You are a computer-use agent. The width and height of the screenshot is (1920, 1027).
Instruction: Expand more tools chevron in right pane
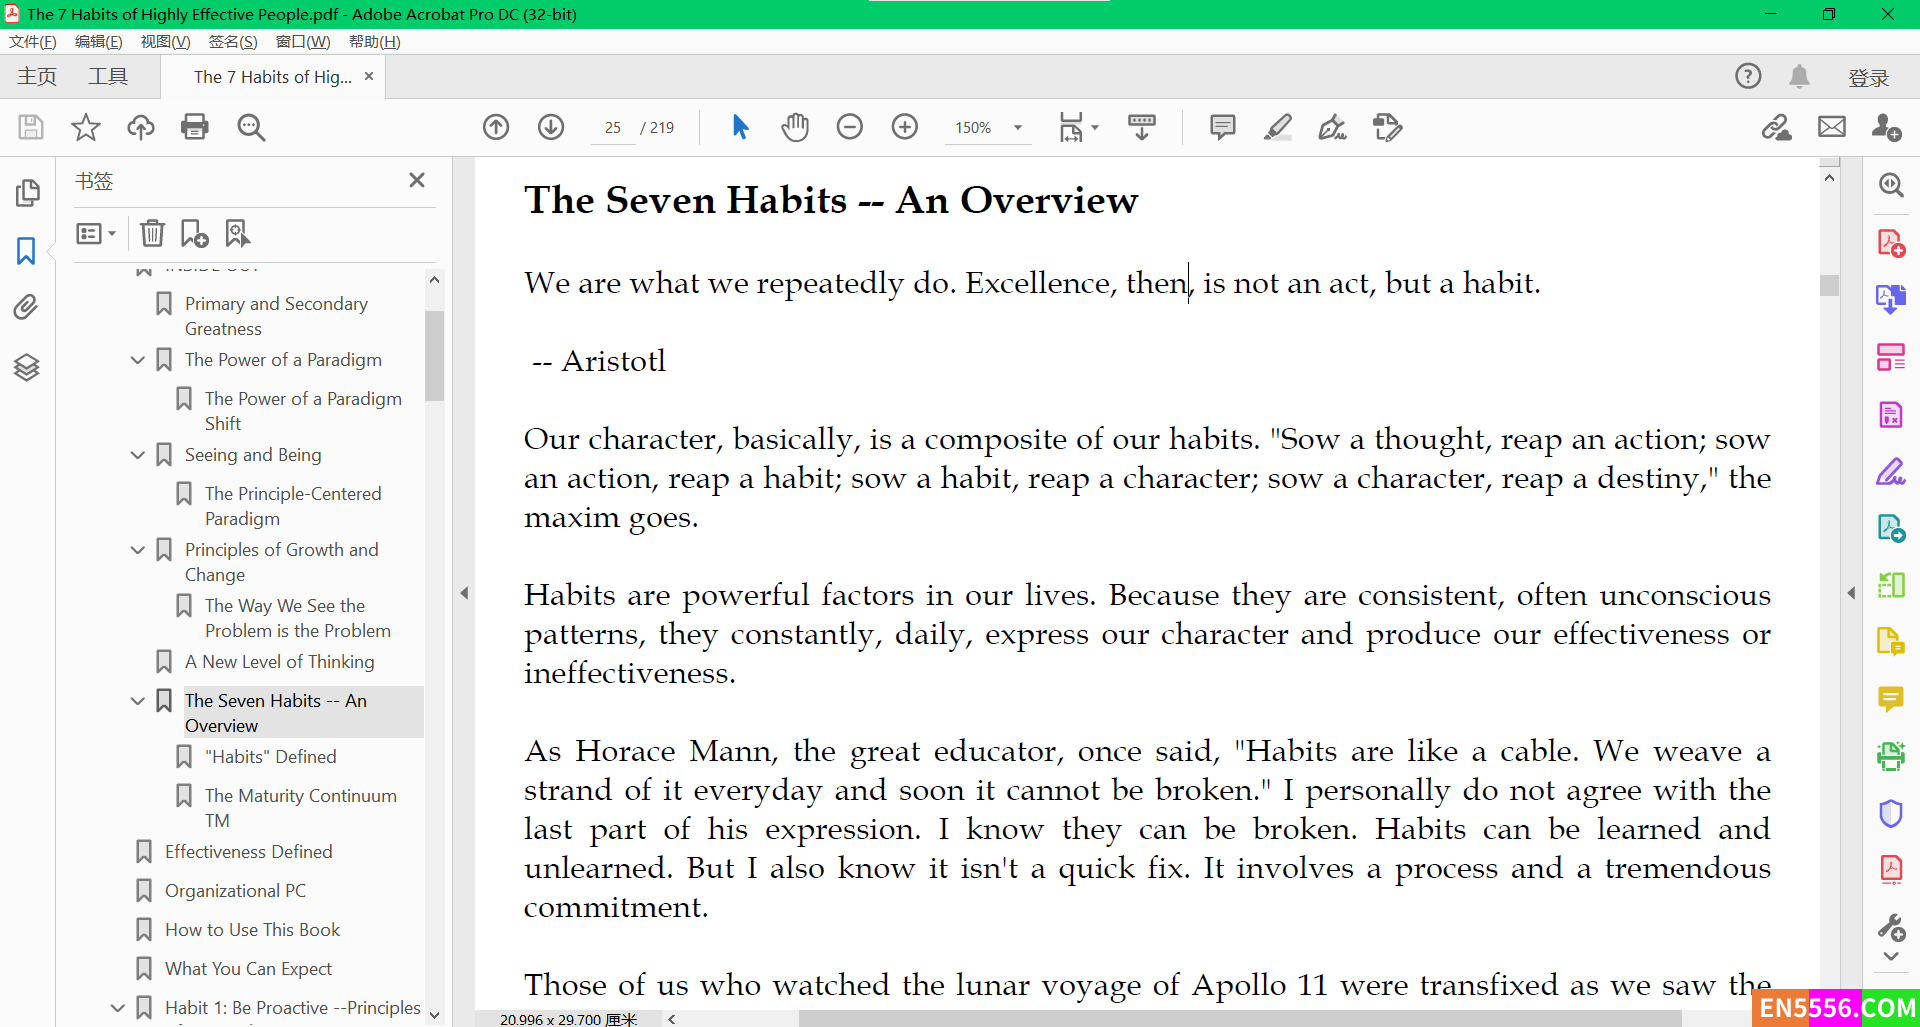(x=1890, y=956)
